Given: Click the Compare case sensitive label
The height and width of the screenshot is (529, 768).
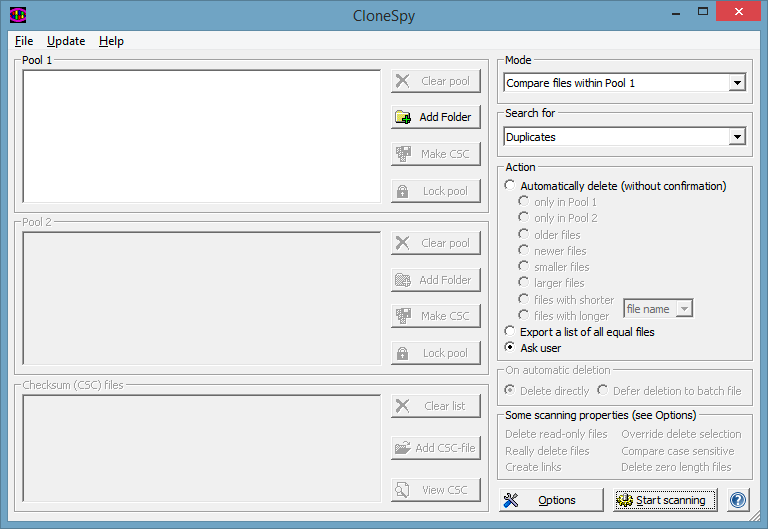Looking at the screenshot, I should [x=678, y=451].
